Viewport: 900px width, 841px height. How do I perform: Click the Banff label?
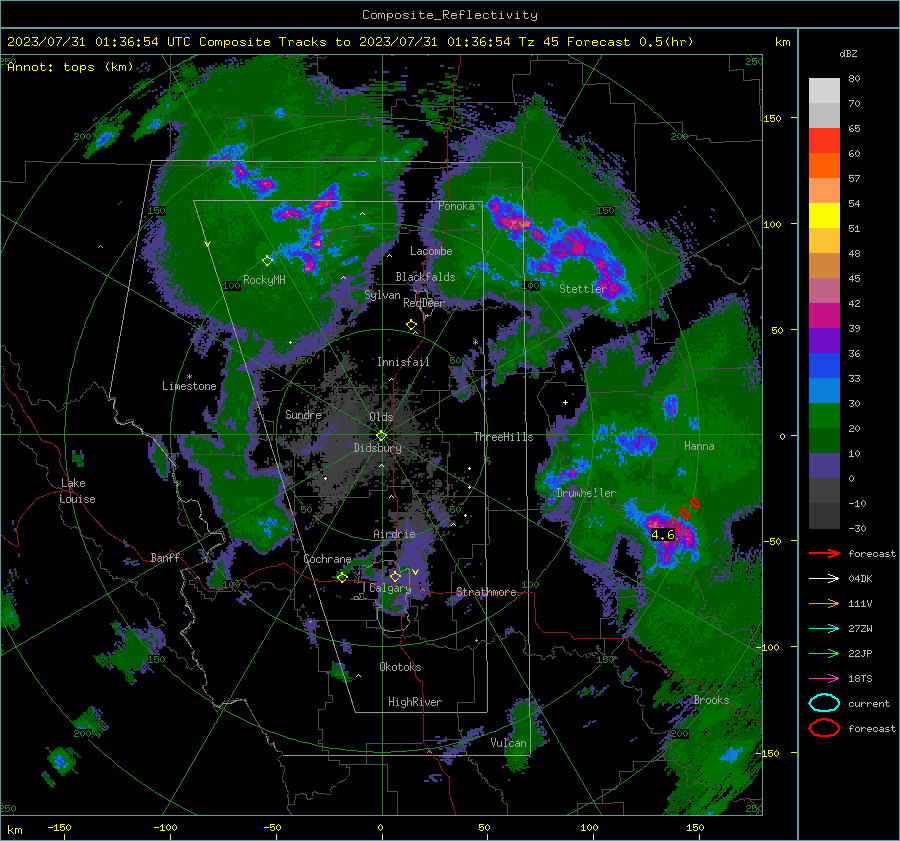[165, 557]
